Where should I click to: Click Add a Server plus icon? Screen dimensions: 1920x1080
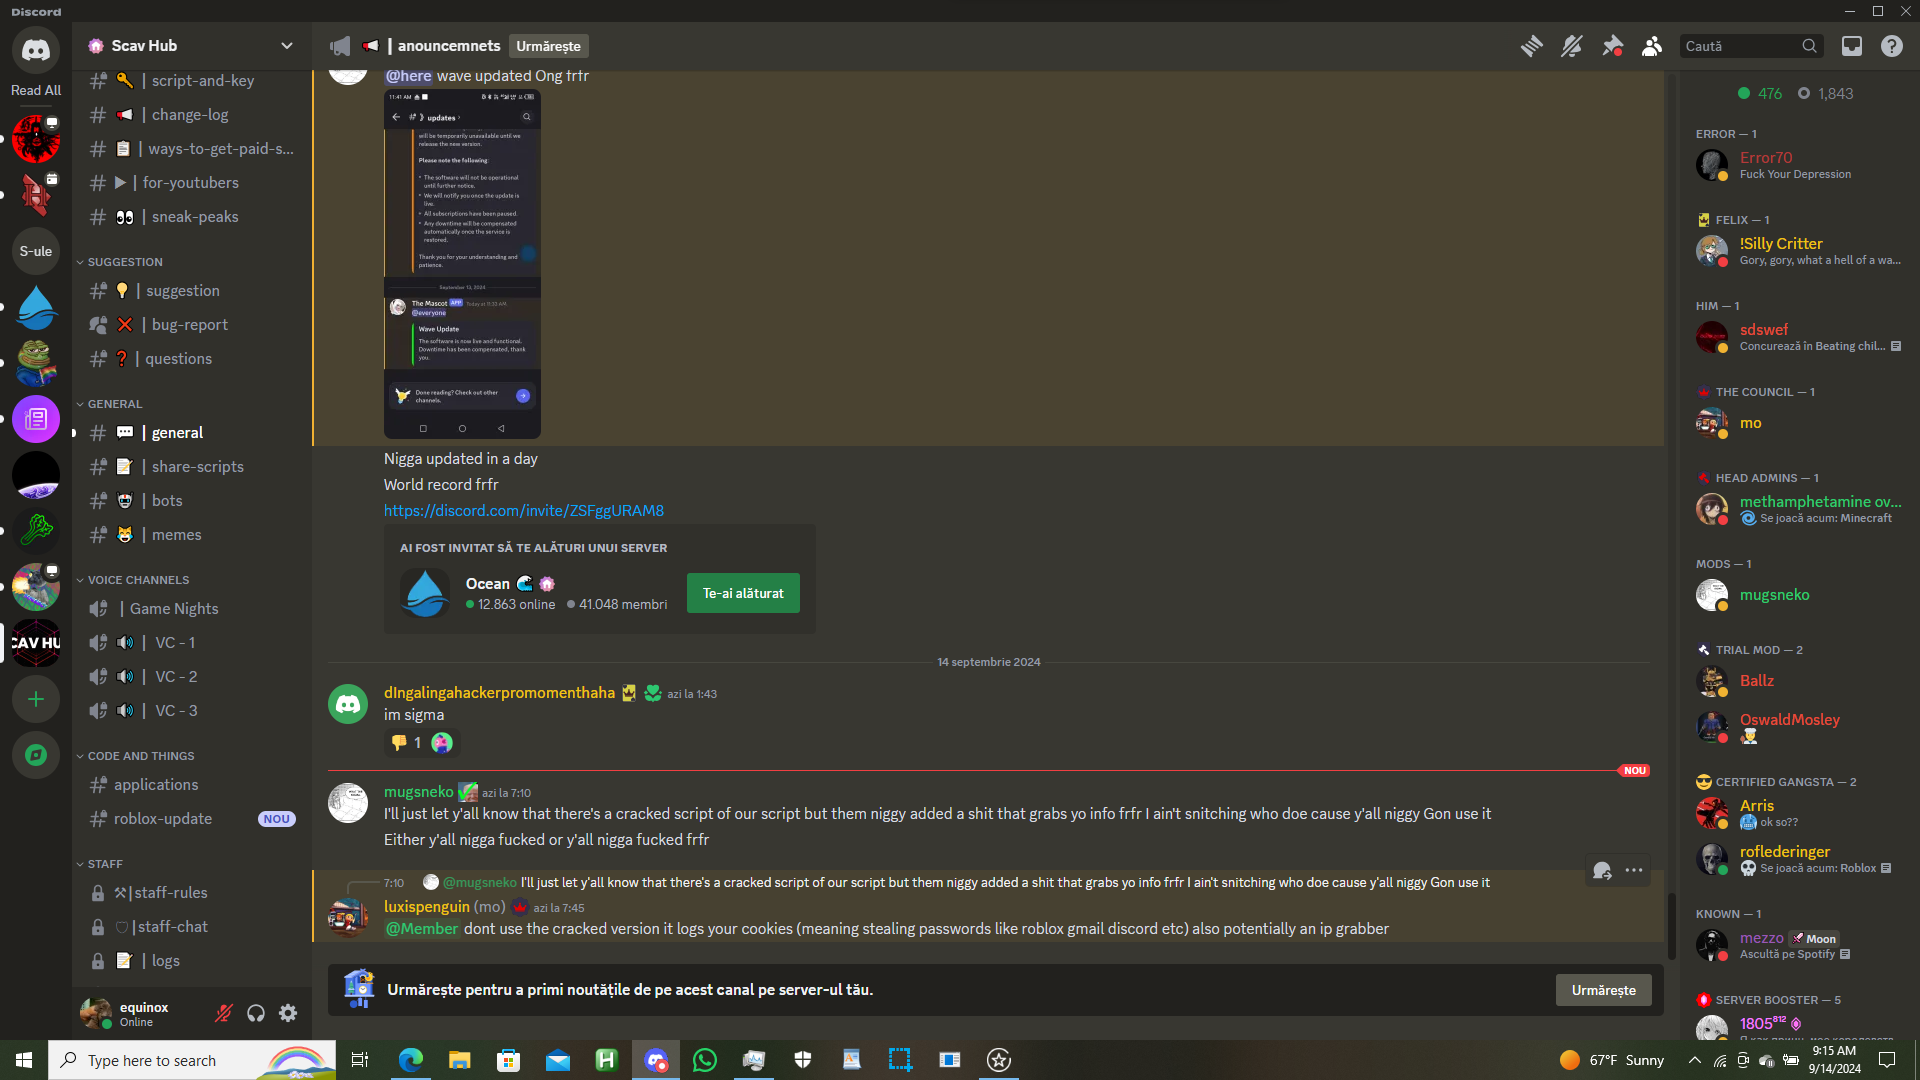point(36,699)
